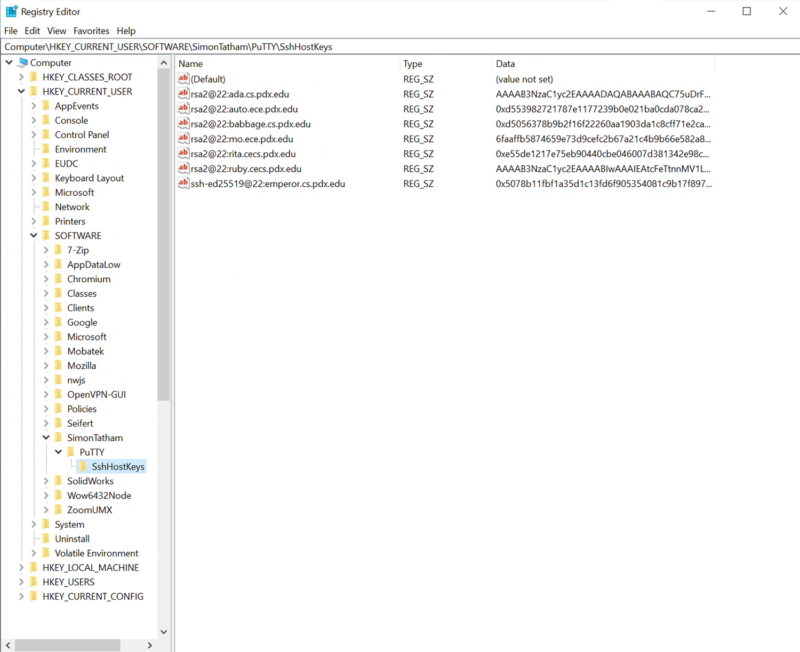Expand the HKEY_LOCAL_MACHINE branch
The image size is (800, 652).
pos(20,567)
